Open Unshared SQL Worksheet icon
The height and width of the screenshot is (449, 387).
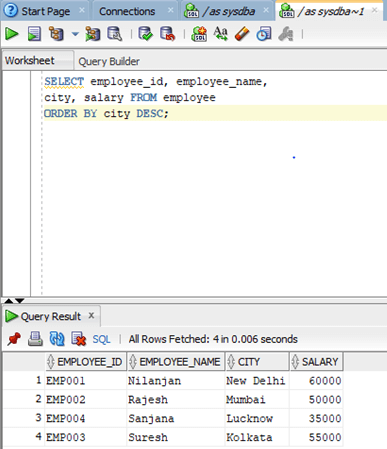point(199,34)
